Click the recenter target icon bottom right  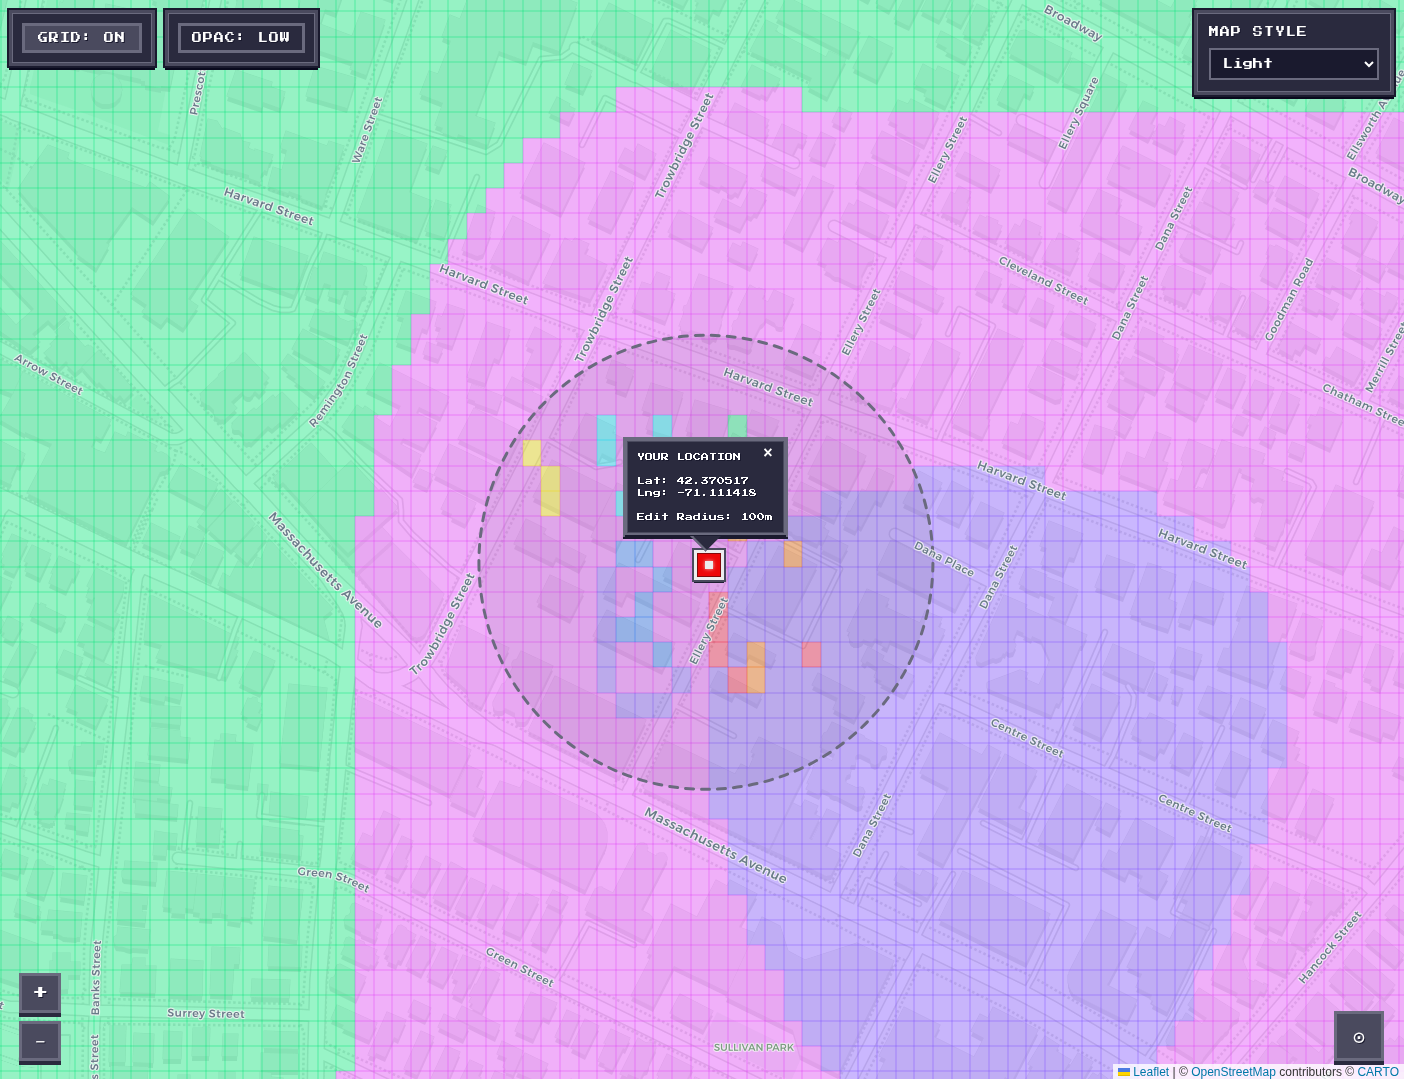pyautogui.click(x=1358, y=1037)
